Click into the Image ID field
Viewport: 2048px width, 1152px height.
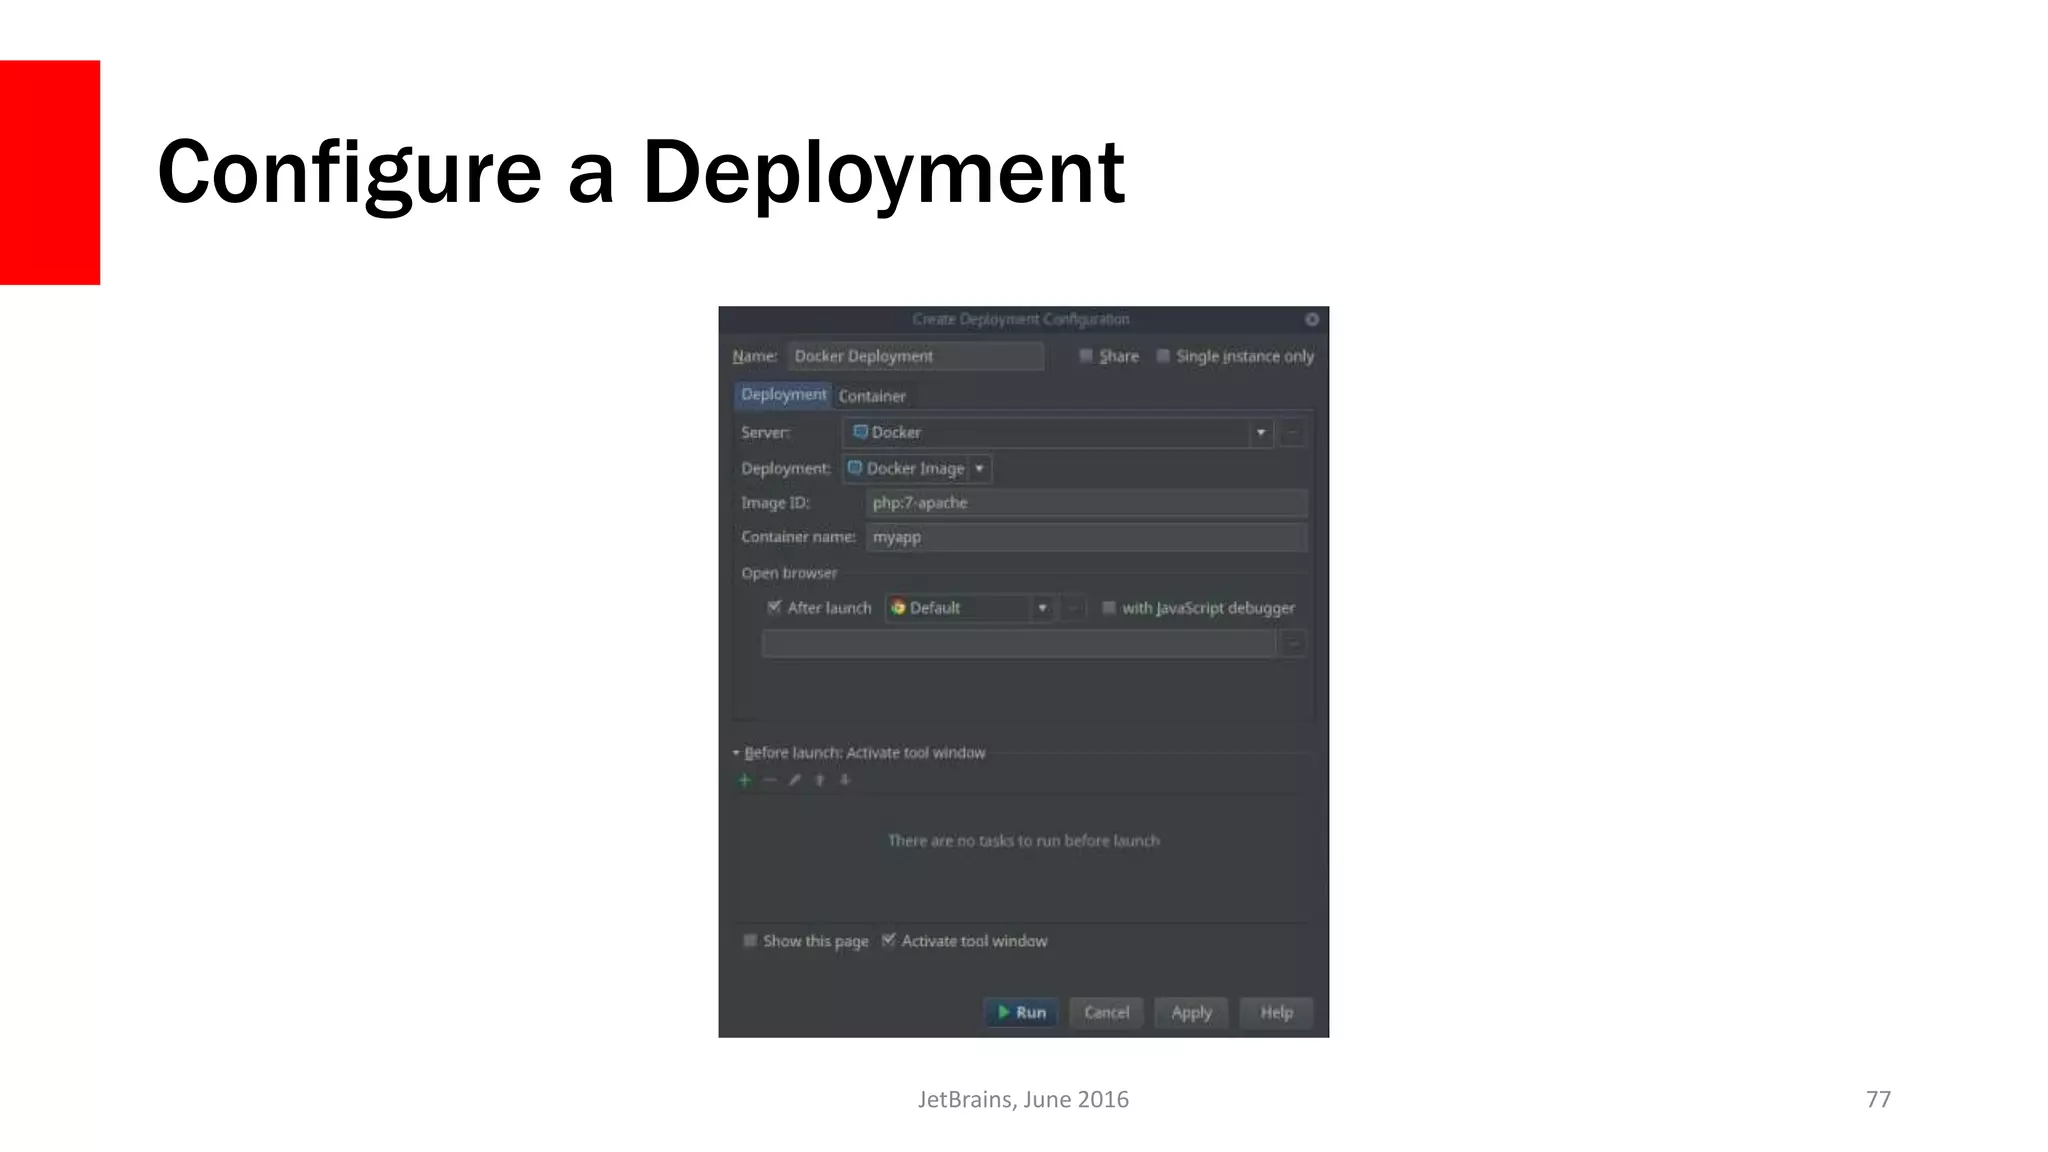[1085, 503]
